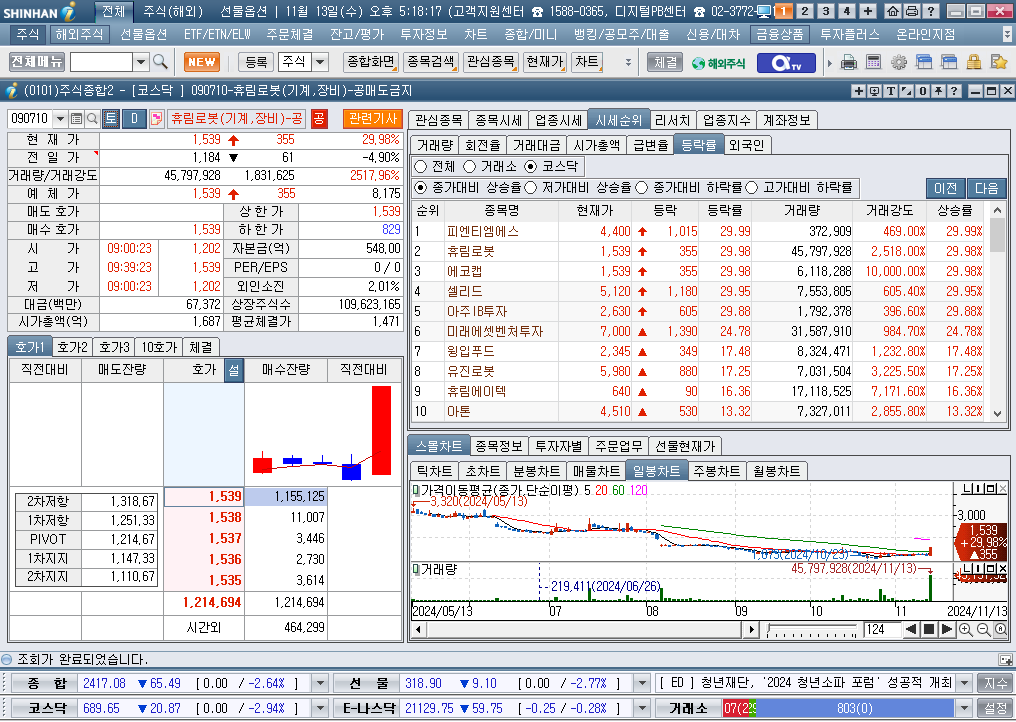The image size is (1016, 722).
Task: Click the plus icon to add a virtual screen
Action: [x=868, y=11]
